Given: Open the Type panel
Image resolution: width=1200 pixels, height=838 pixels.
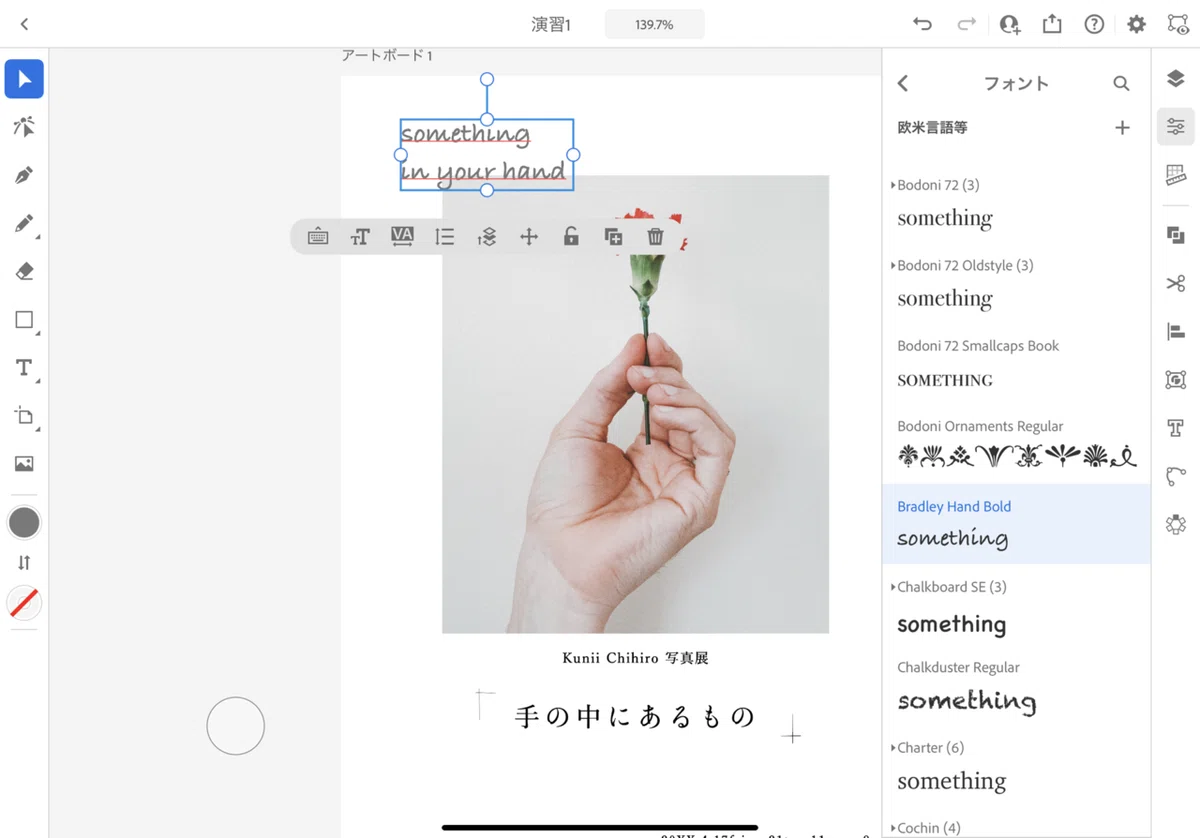Looking at the screenshot, I should tap(1176, 428).
